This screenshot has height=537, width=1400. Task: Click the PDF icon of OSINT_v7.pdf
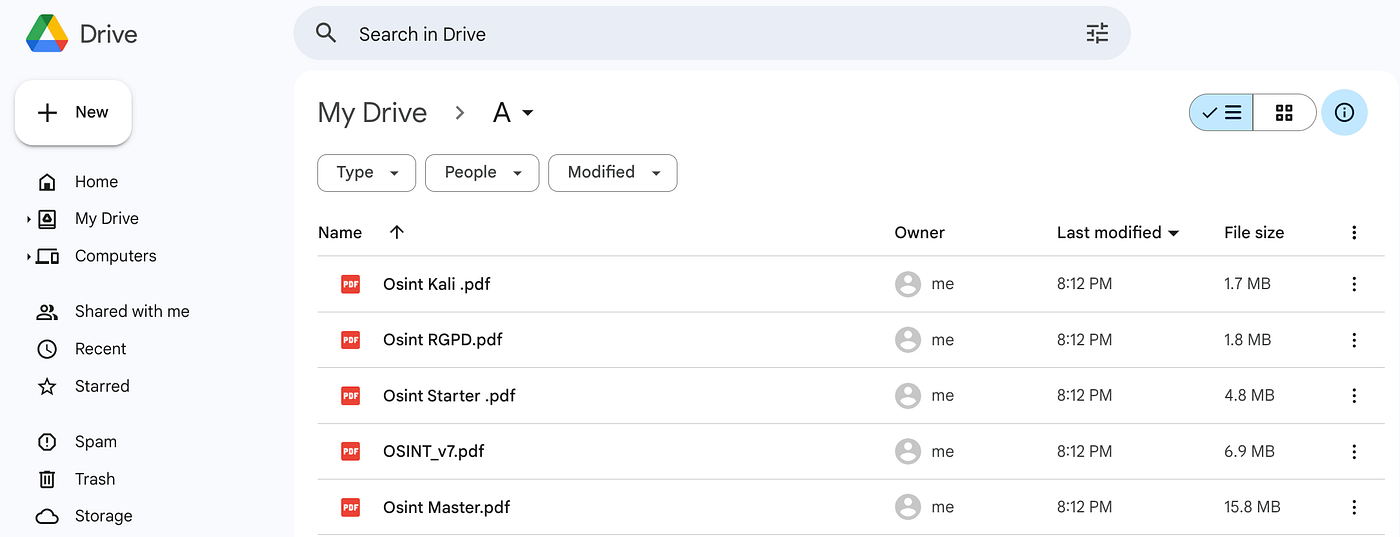[350, 451]
